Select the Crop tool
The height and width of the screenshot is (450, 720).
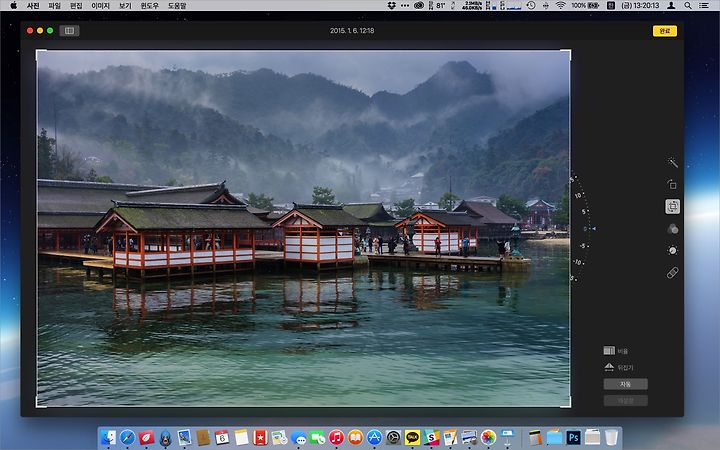click(x=672, y=207)
